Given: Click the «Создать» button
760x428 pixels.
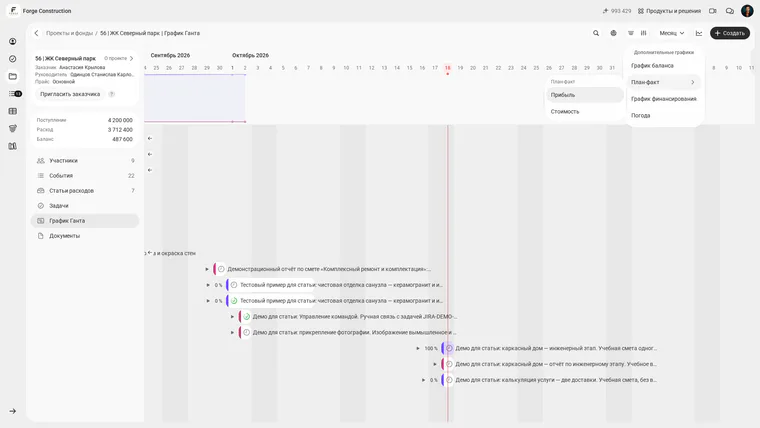Looking at the screenshot, I should (x=729, y=33).
